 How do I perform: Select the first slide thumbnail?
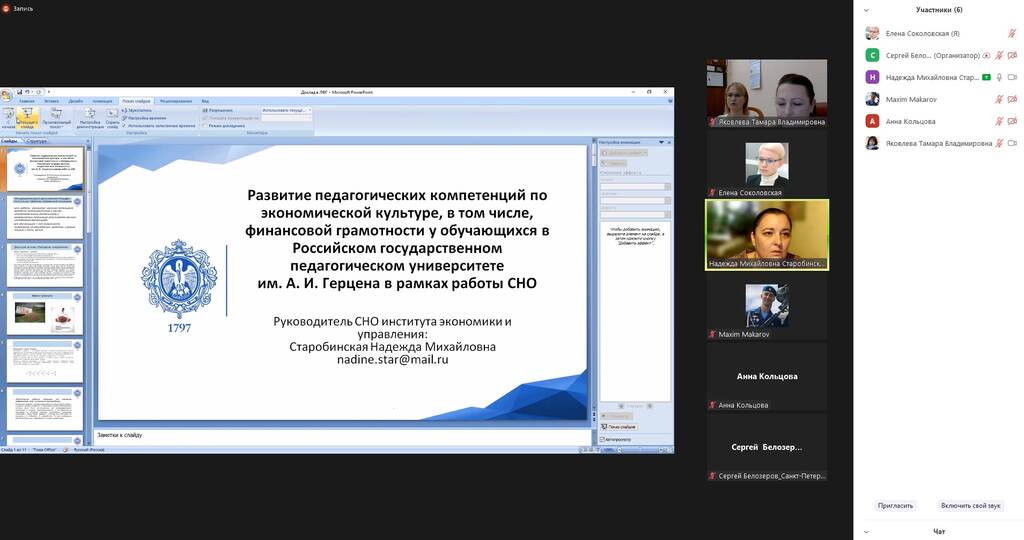[x=45, y=168]
